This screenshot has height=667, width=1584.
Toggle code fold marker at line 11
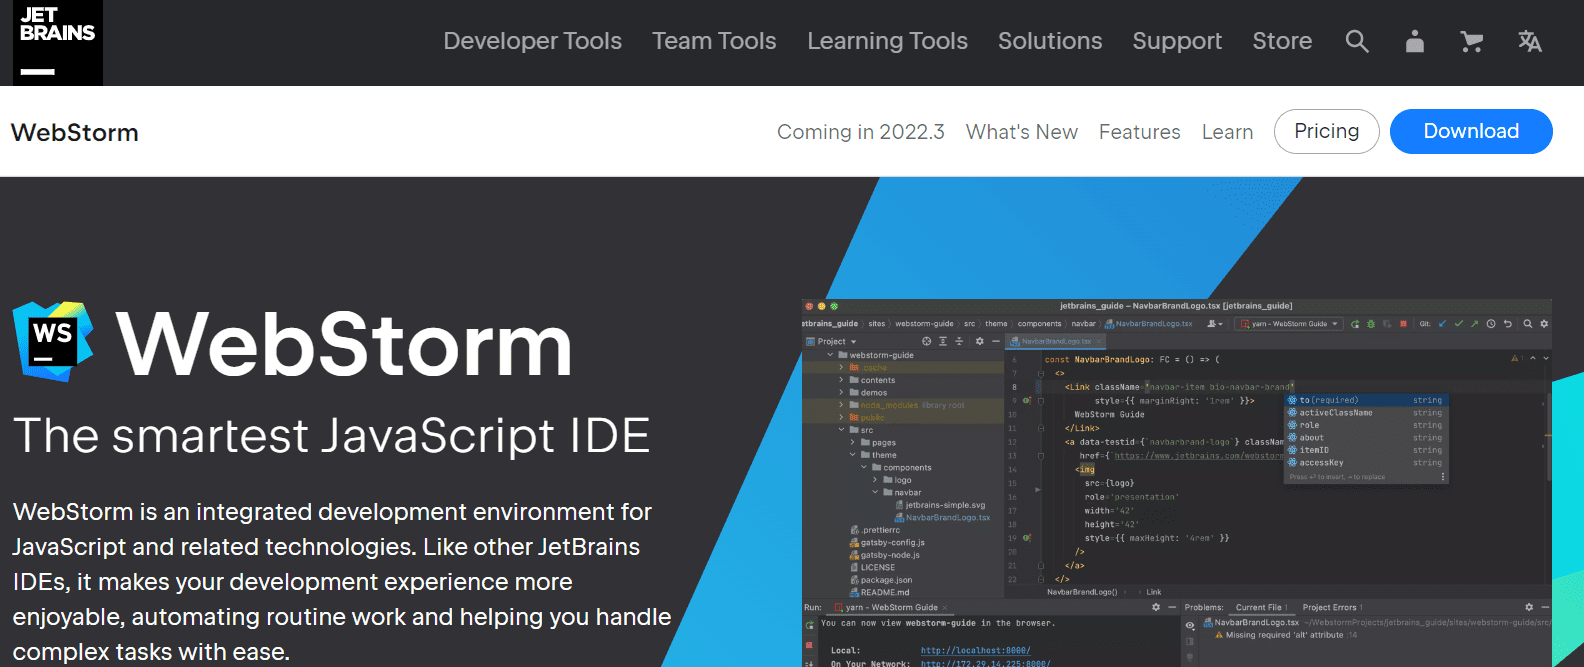tap(1041, 428)
